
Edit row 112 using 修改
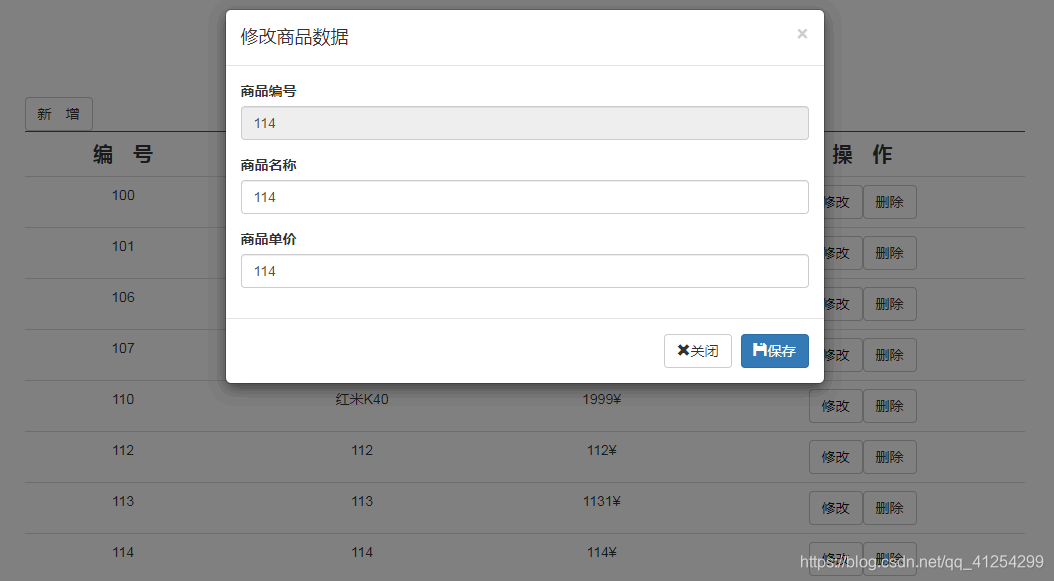coord(836,457)
